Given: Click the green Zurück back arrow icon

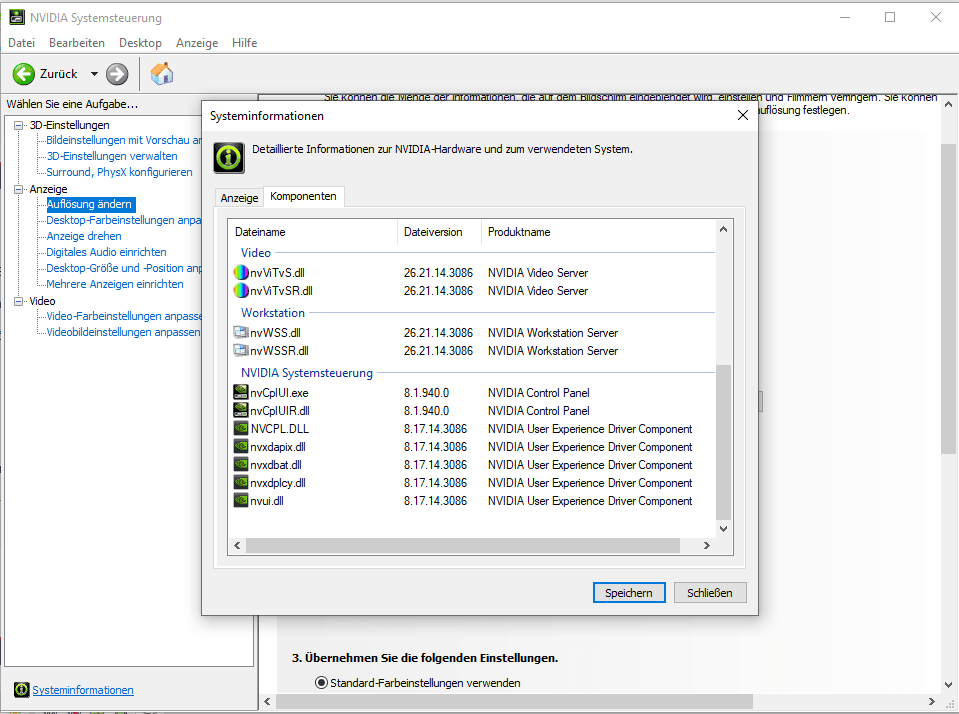Looking at the screenshot, I should click(24, 74).
